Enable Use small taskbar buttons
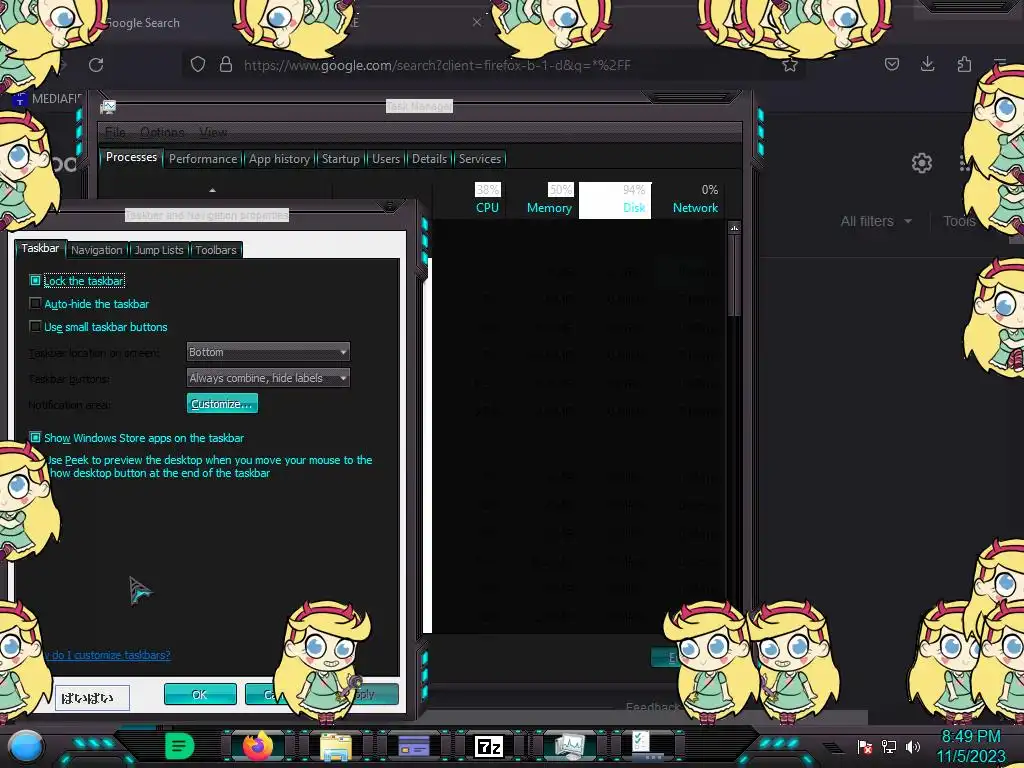This screenshot has height=768, width=1024. (x=35, y=327)
